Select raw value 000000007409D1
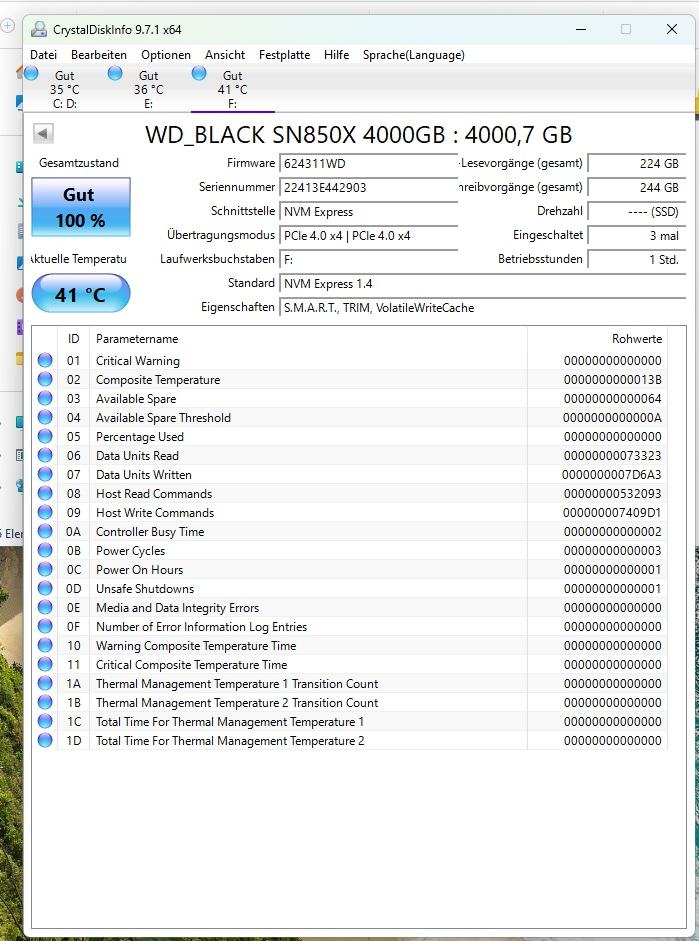699x941 pixels. pos(613,513)
